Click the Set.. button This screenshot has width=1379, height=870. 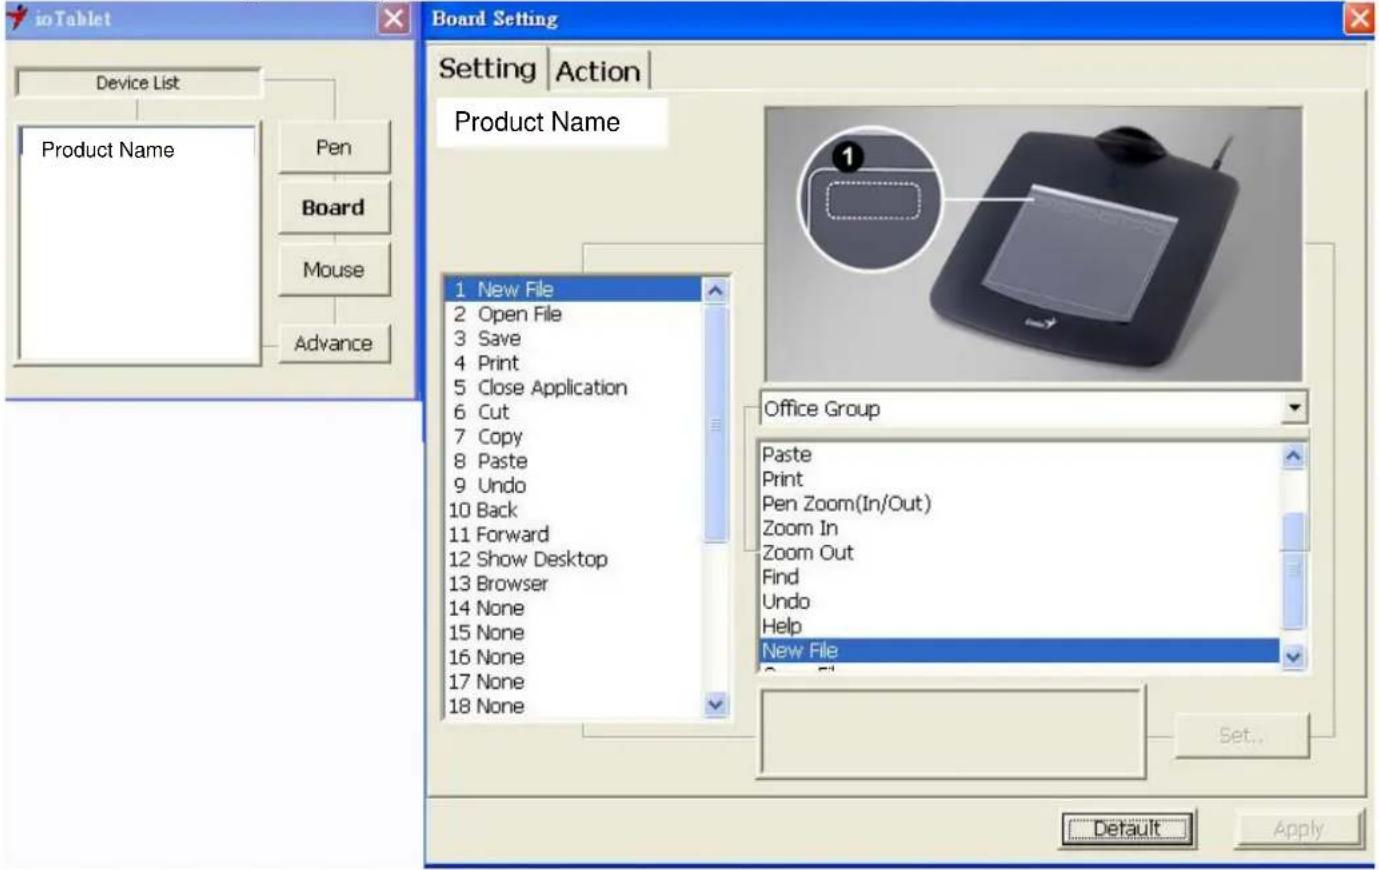pyautogui.click(x=1241, y=736)
